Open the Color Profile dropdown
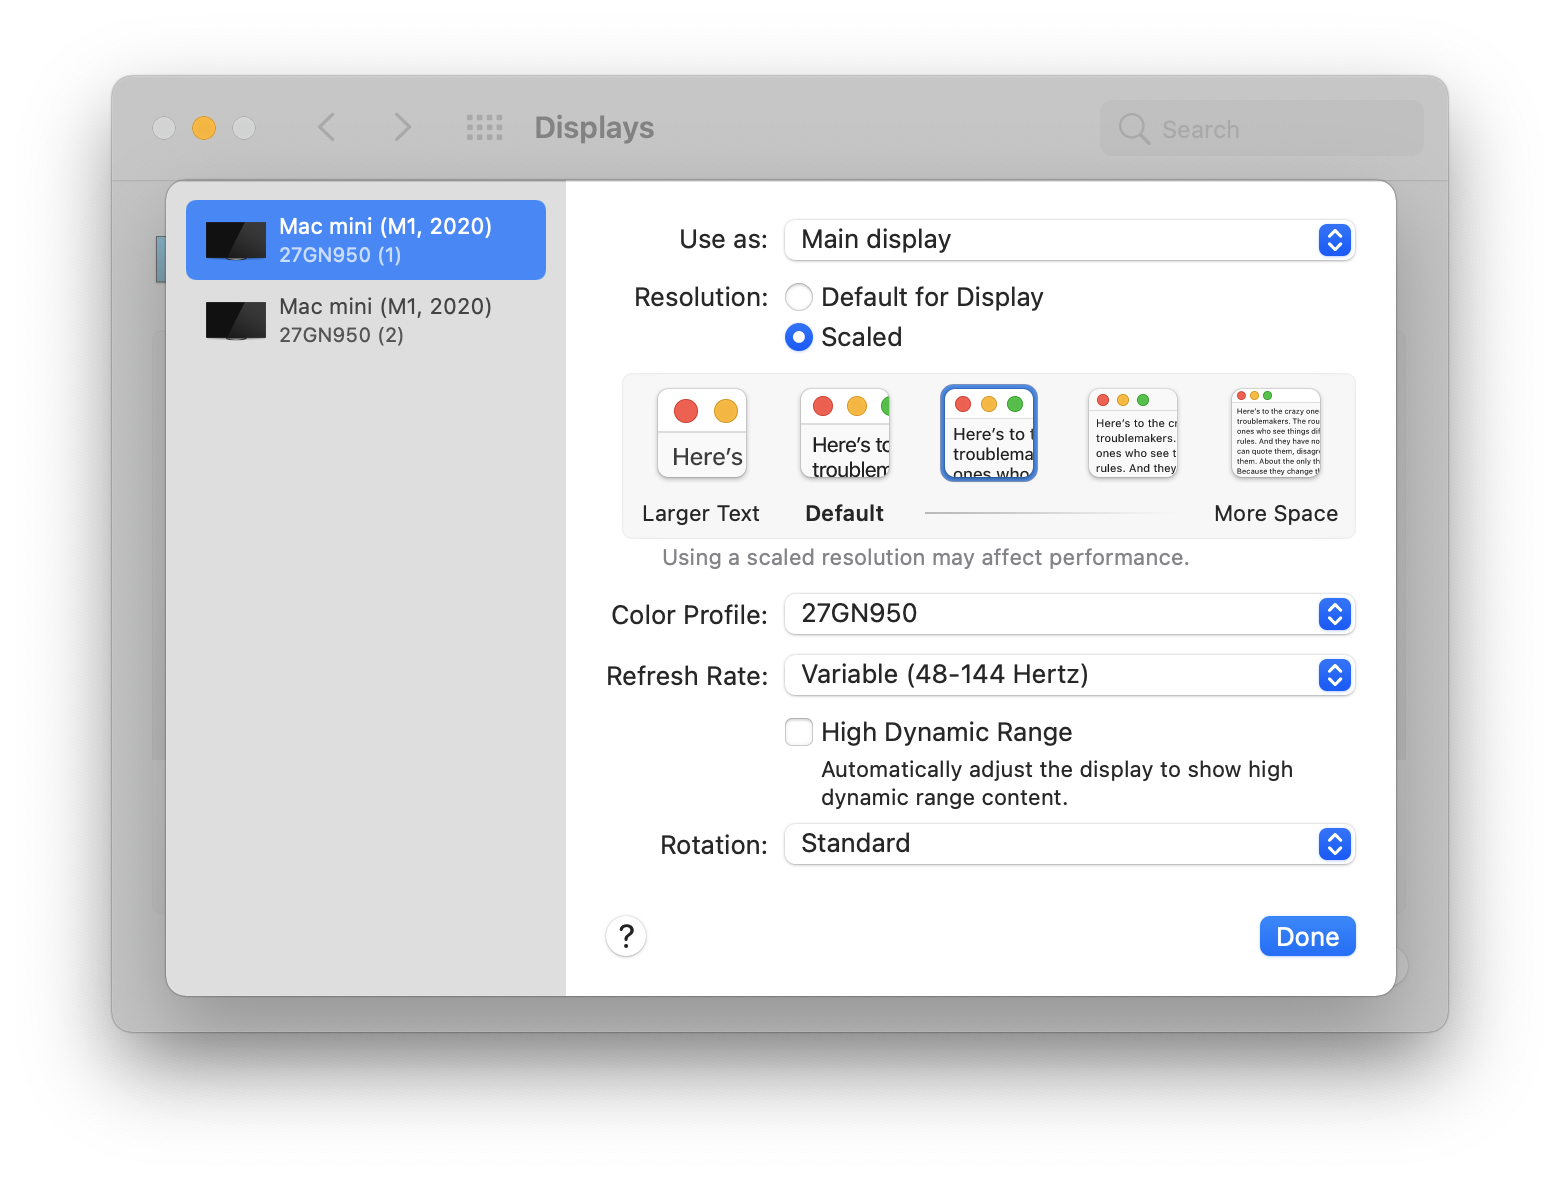1560x1180 pixels. (x=1069, y=614)
